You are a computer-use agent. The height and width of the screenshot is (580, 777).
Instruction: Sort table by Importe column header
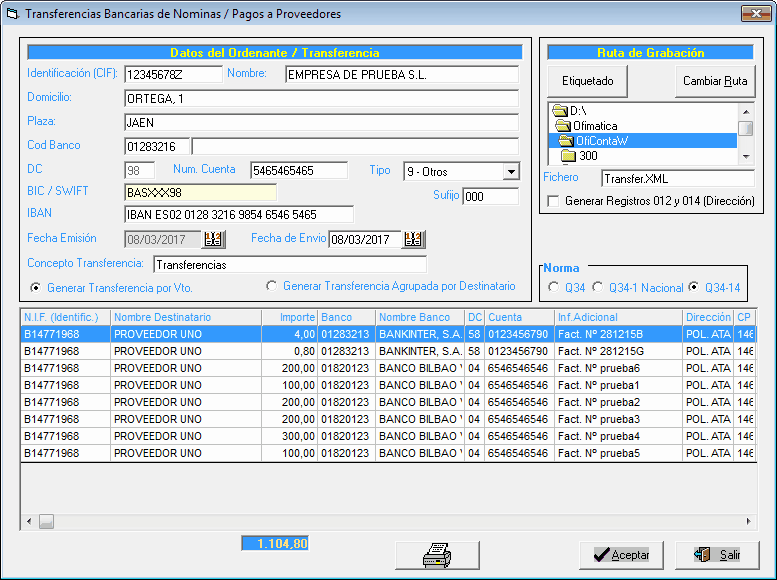coord(290,317)
